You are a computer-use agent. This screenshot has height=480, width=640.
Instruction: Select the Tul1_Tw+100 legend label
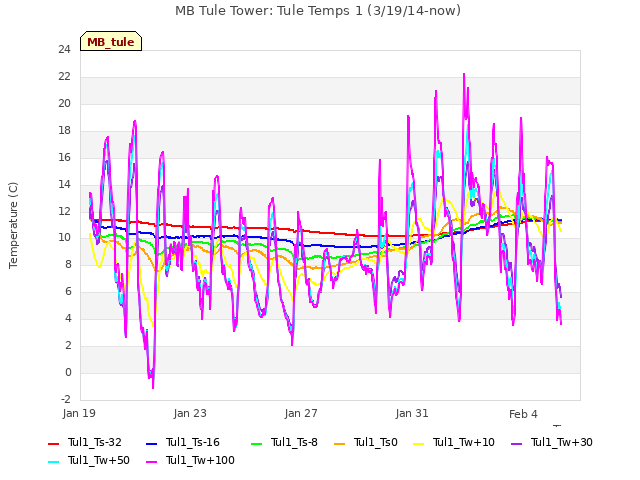pyautogui.click(x=200, y=460)
